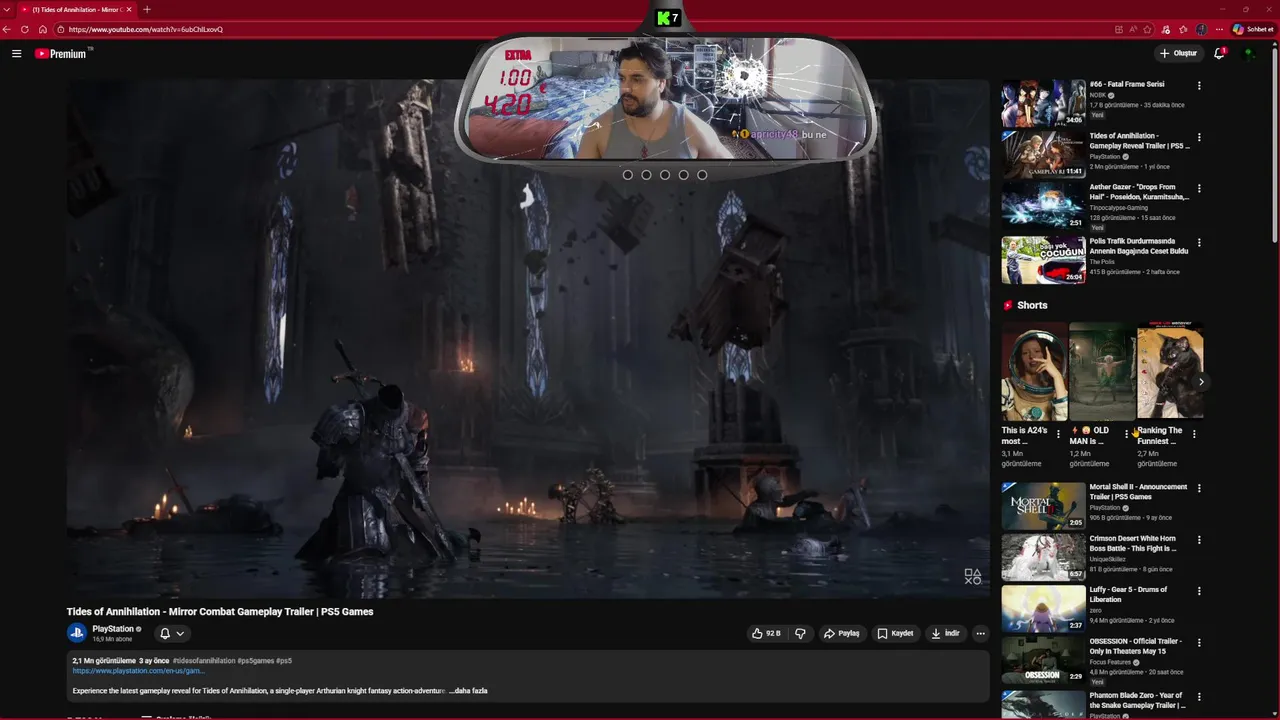Image resolution: width=1280 pixels, height=720 pixels.
Task: Open options for Aether Gazer video
Action: 1199,188
